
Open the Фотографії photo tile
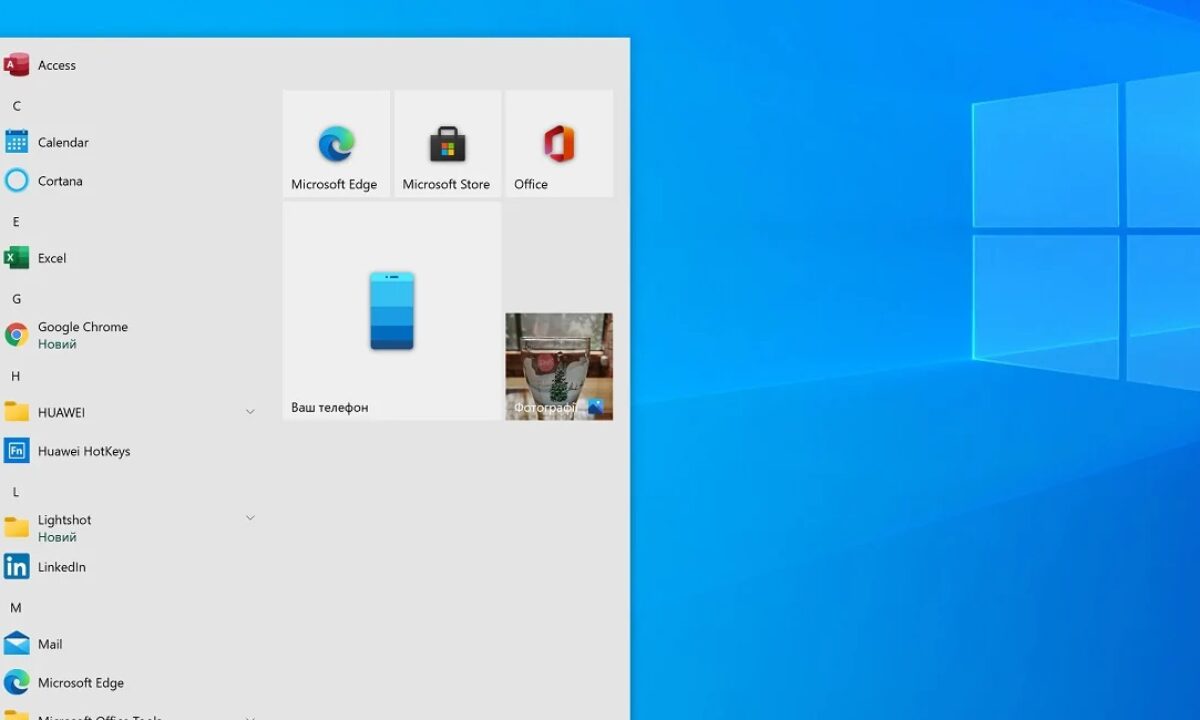click(559, 366)
